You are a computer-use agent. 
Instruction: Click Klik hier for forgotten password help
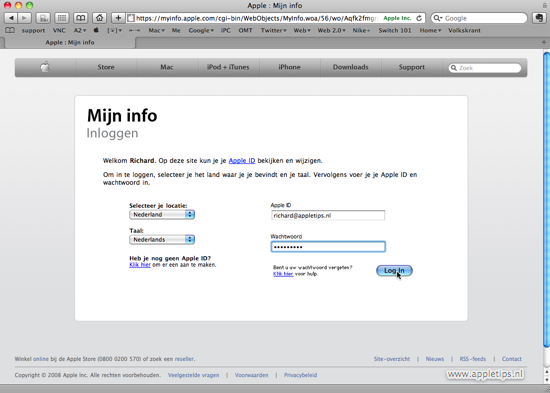283,274
